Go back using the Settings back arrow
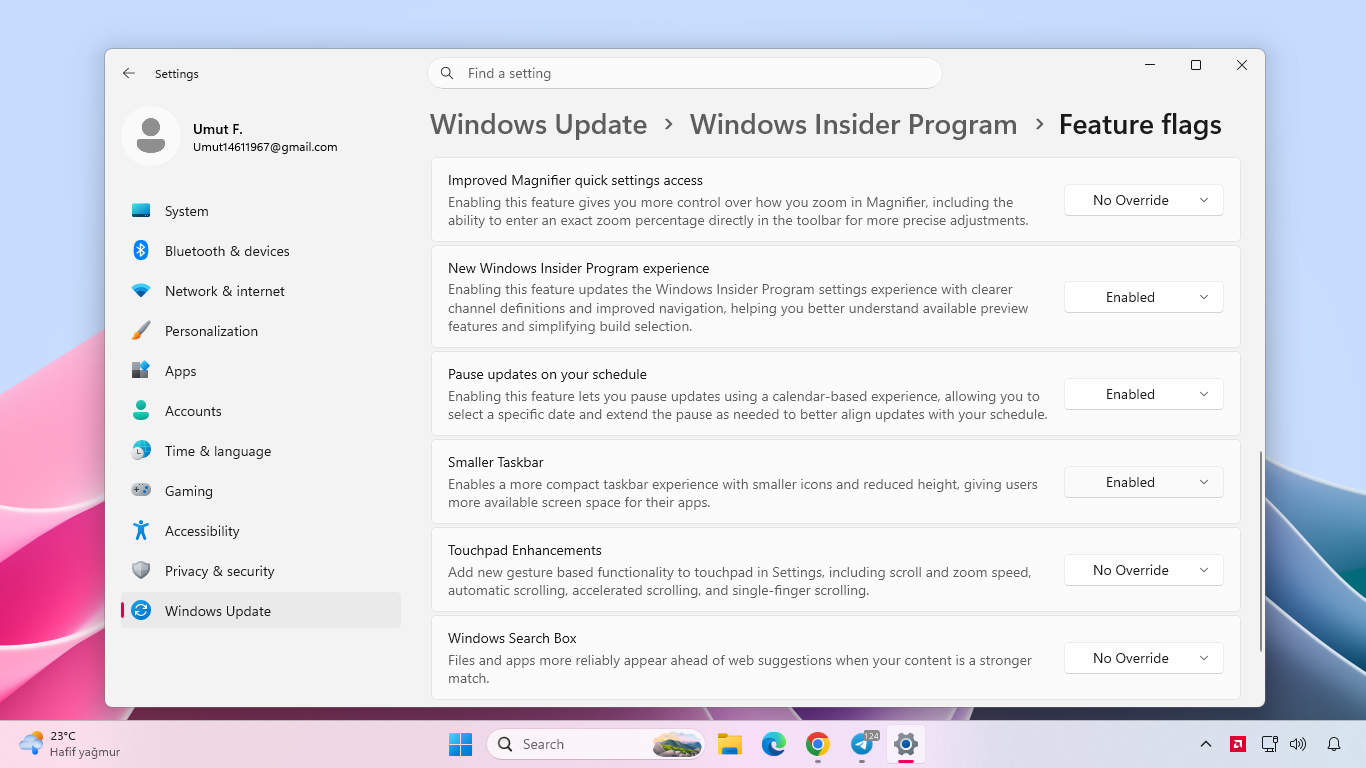This screenshot has height=768, width=1366. 129,73
